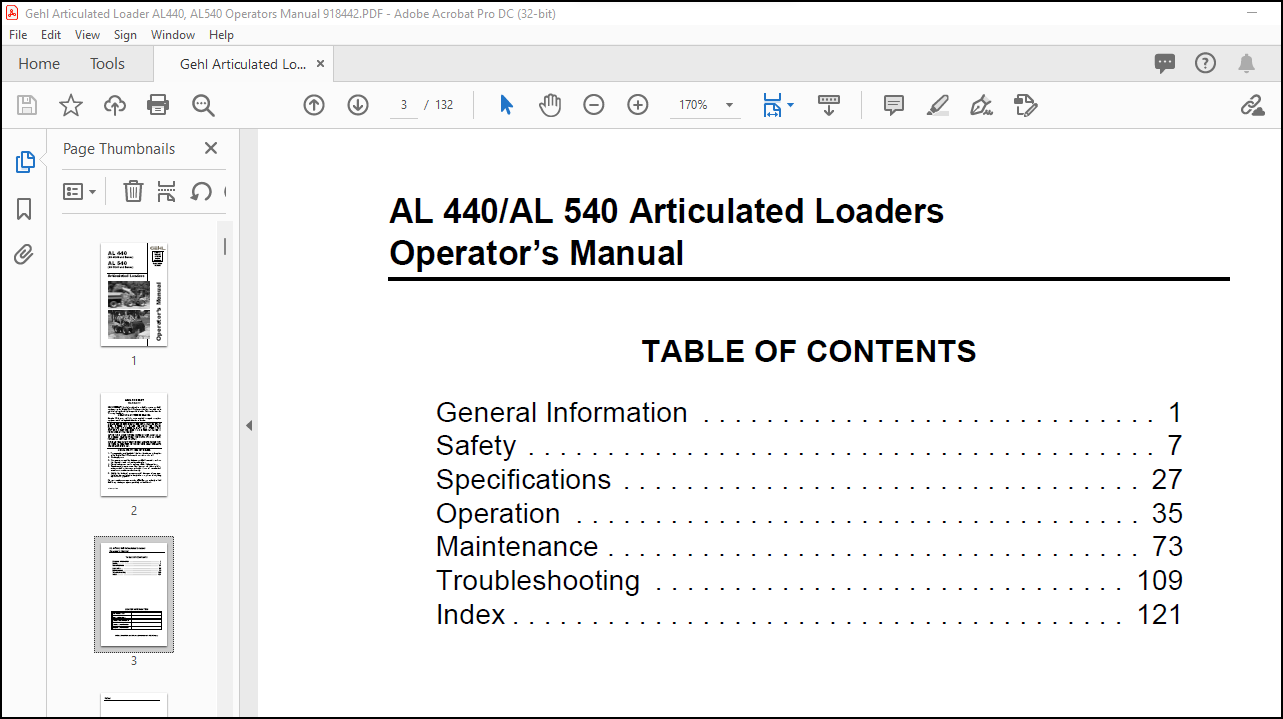
Task: Click General Information contents entry
Action: point(809,412)
